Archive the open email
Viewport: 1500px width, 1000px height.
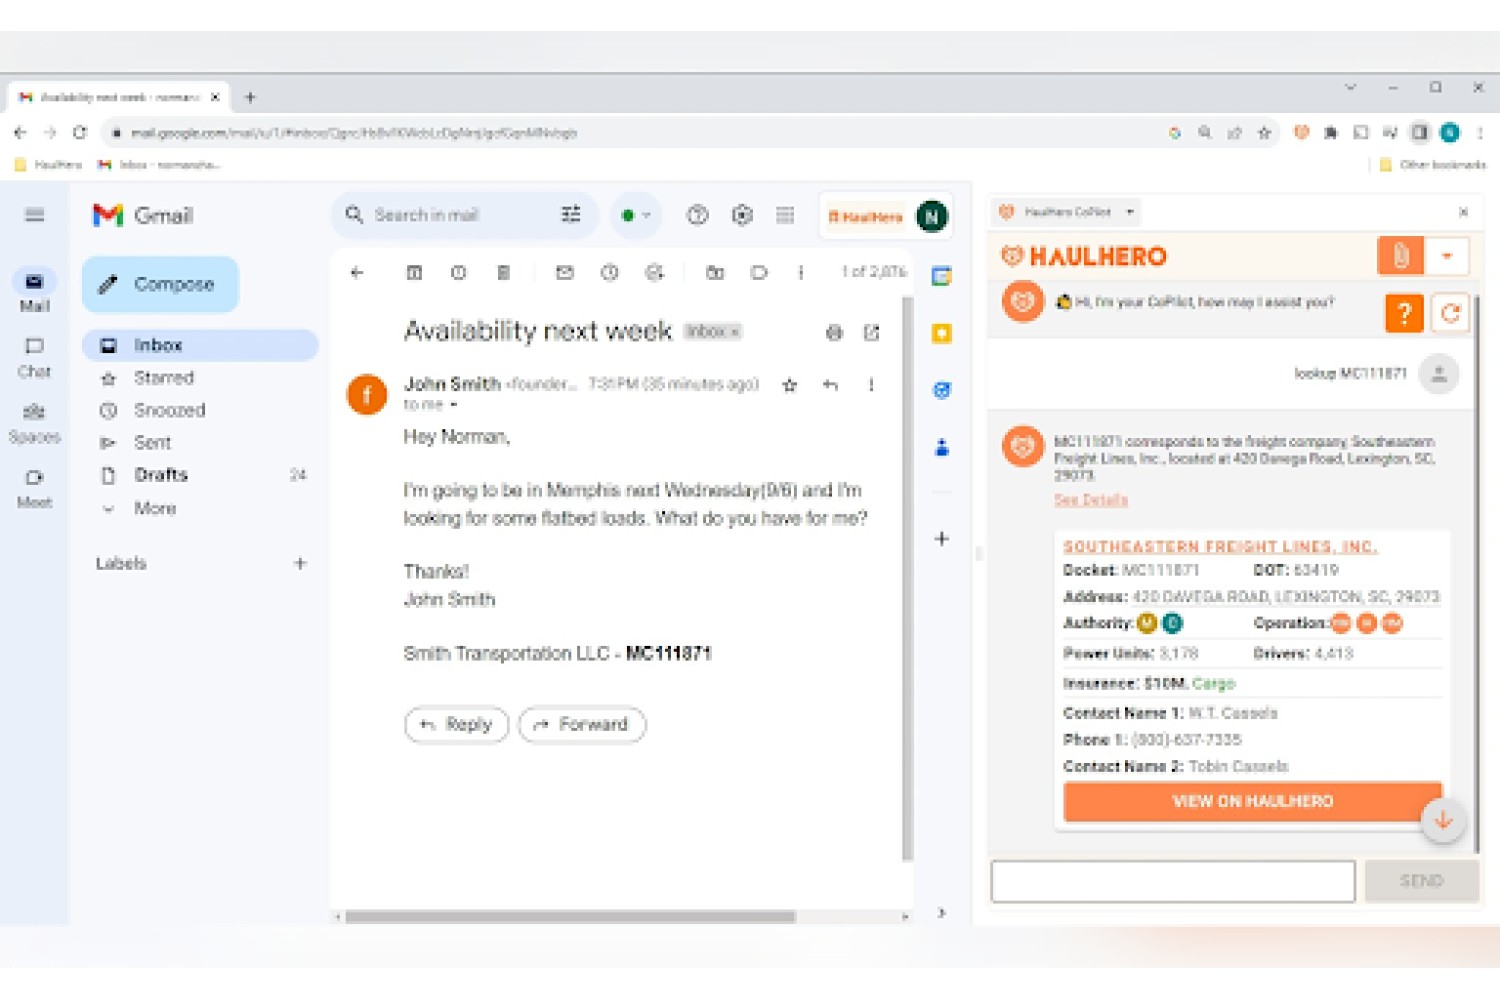tap(414, 272)
